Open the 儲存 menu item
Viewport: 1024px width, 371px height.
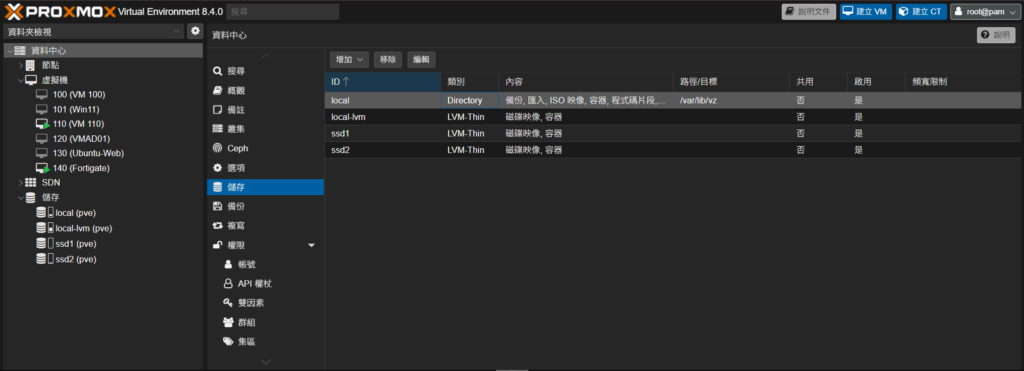(265, 187)
